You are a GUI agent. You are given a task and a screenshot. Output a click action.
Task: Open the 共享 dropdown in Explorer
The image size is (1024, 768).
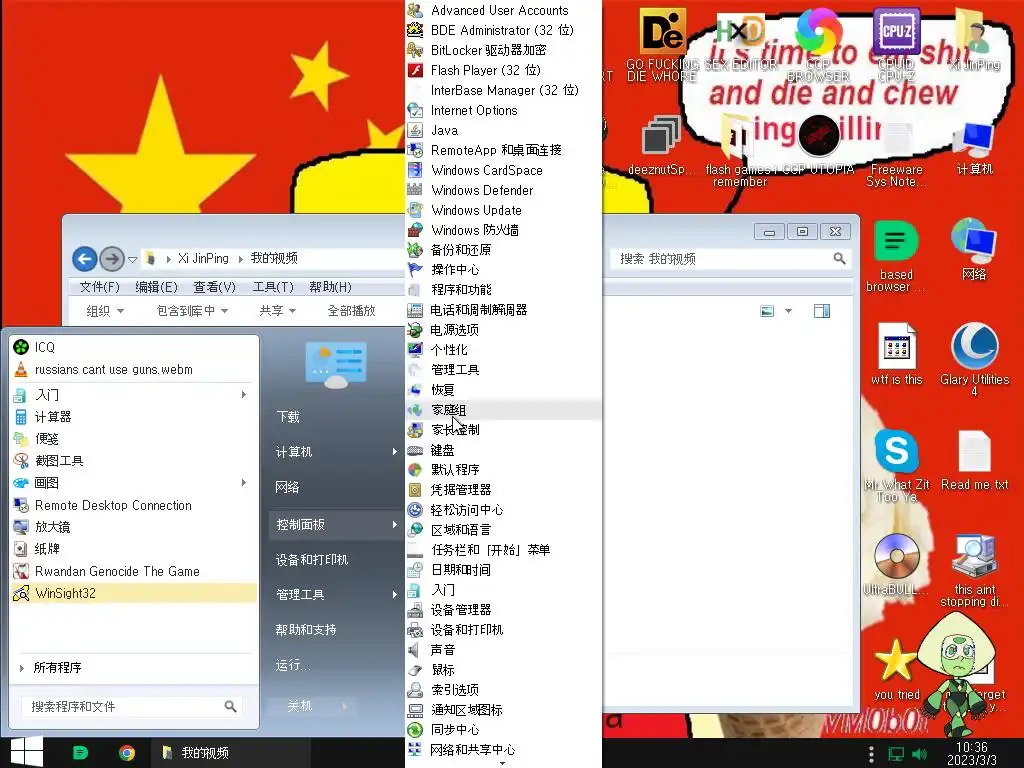[x=278, y=311]
